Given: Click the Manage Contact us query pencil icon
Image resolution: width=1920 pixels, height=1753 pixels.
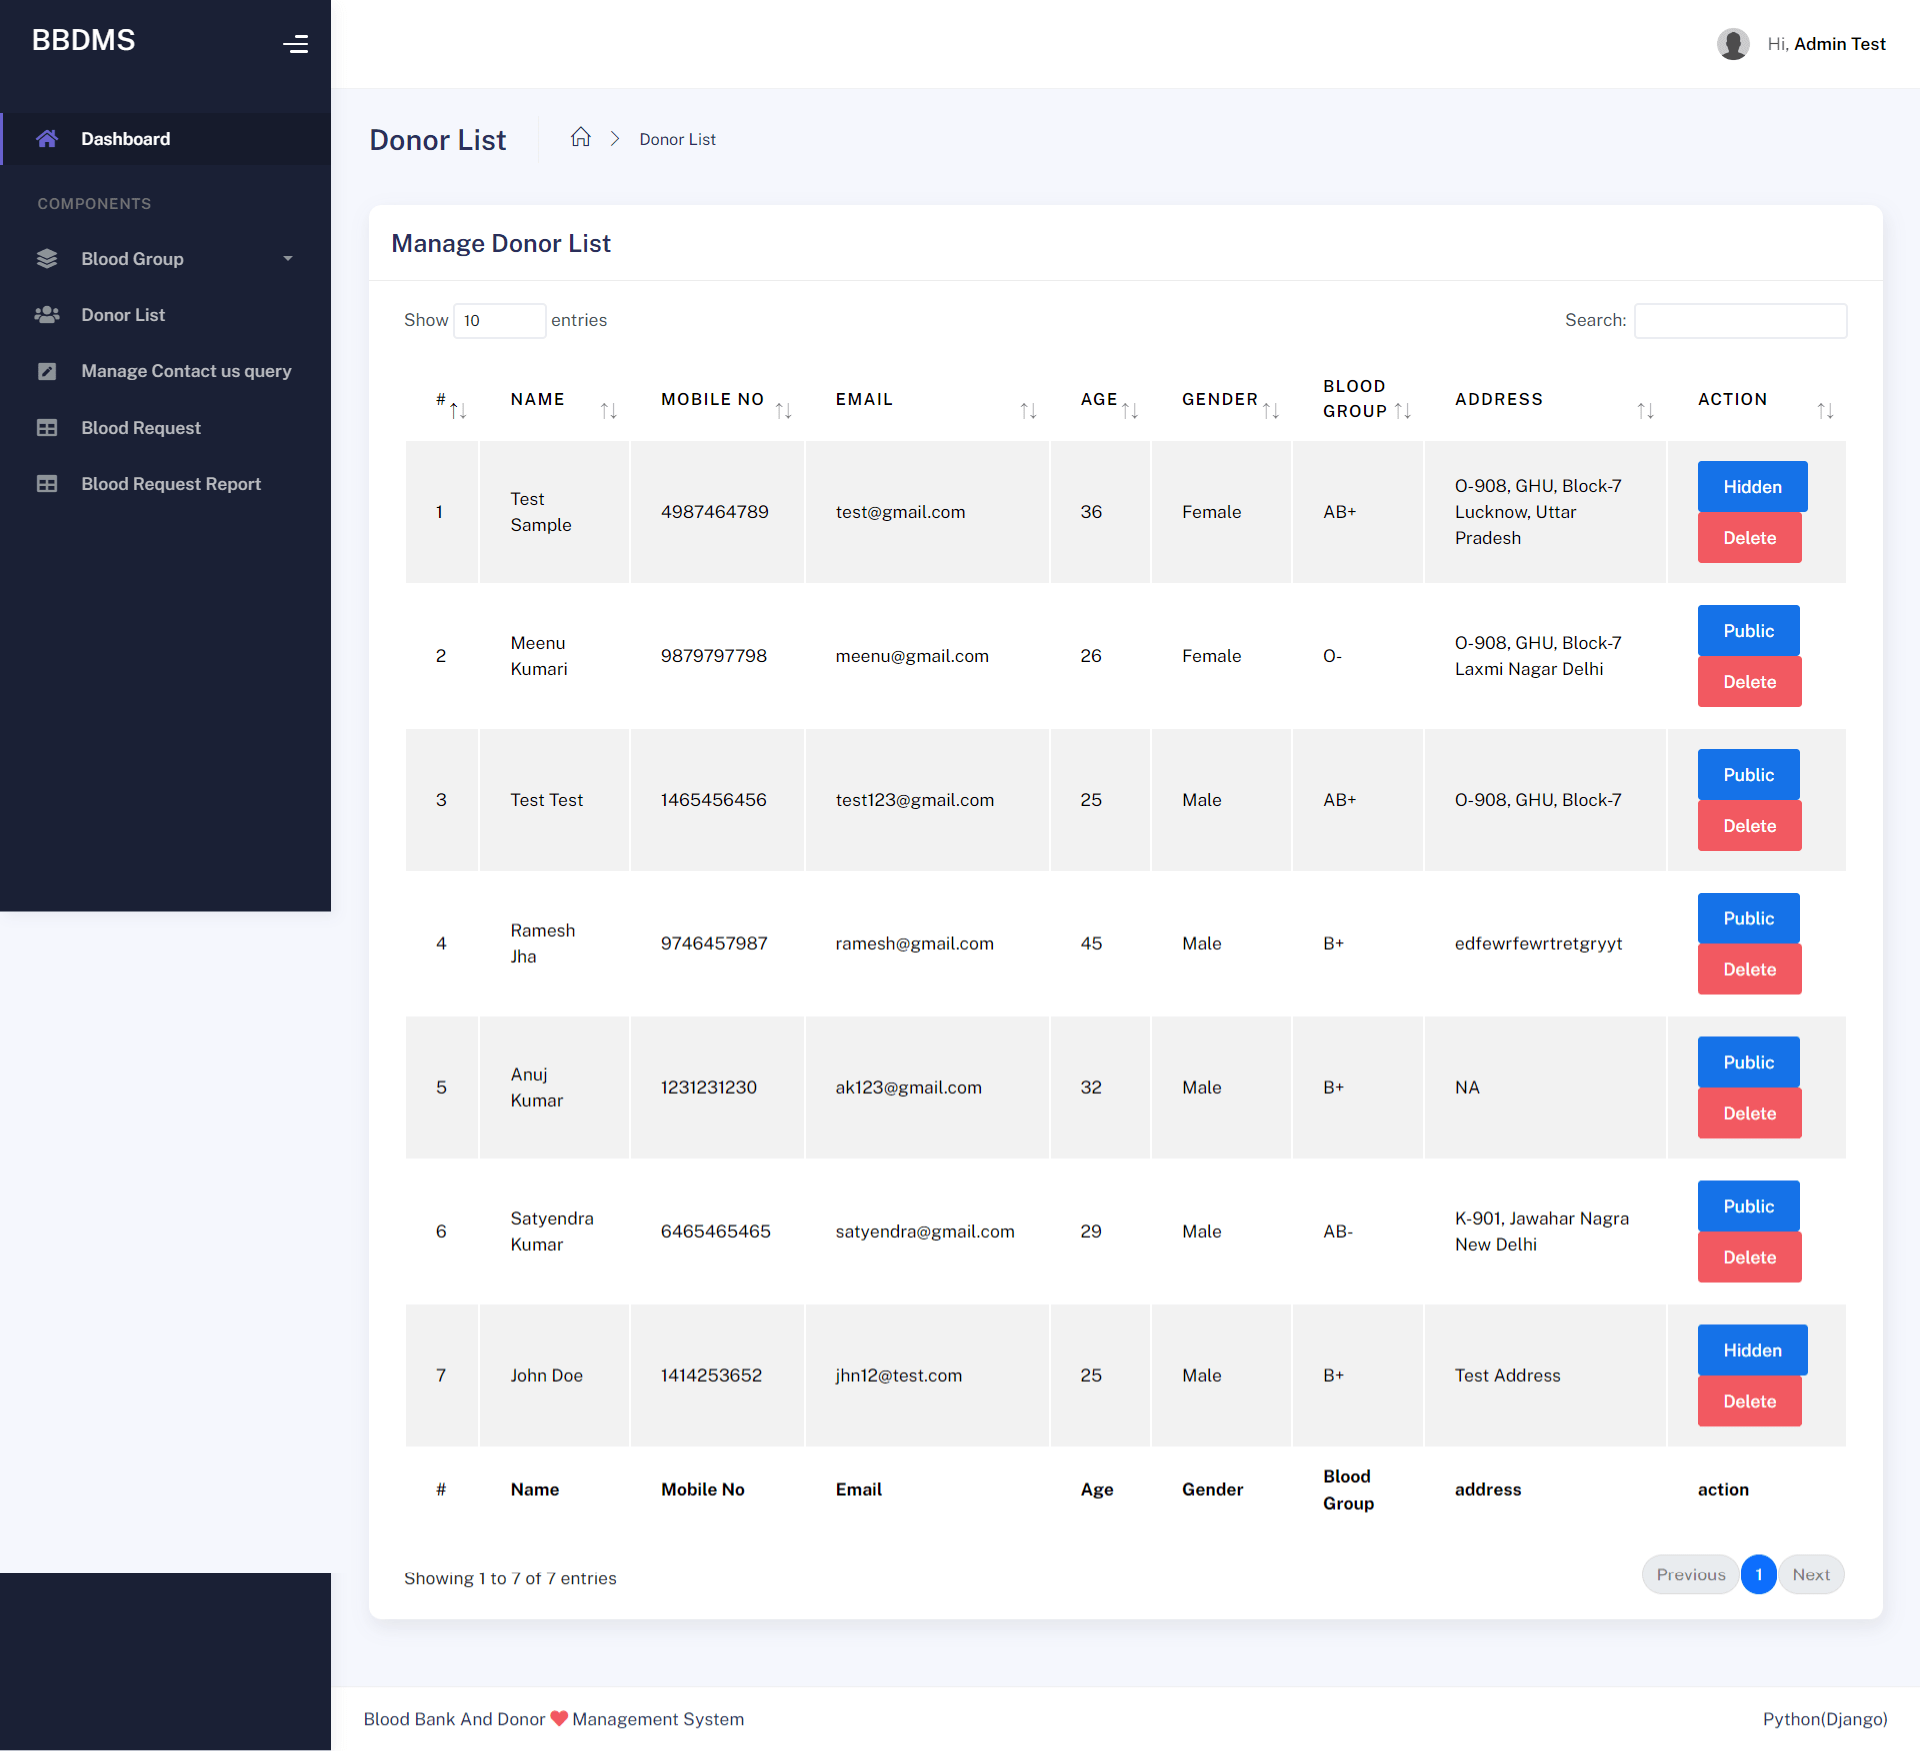Looking at the screenshot, I should pos(47,370).
